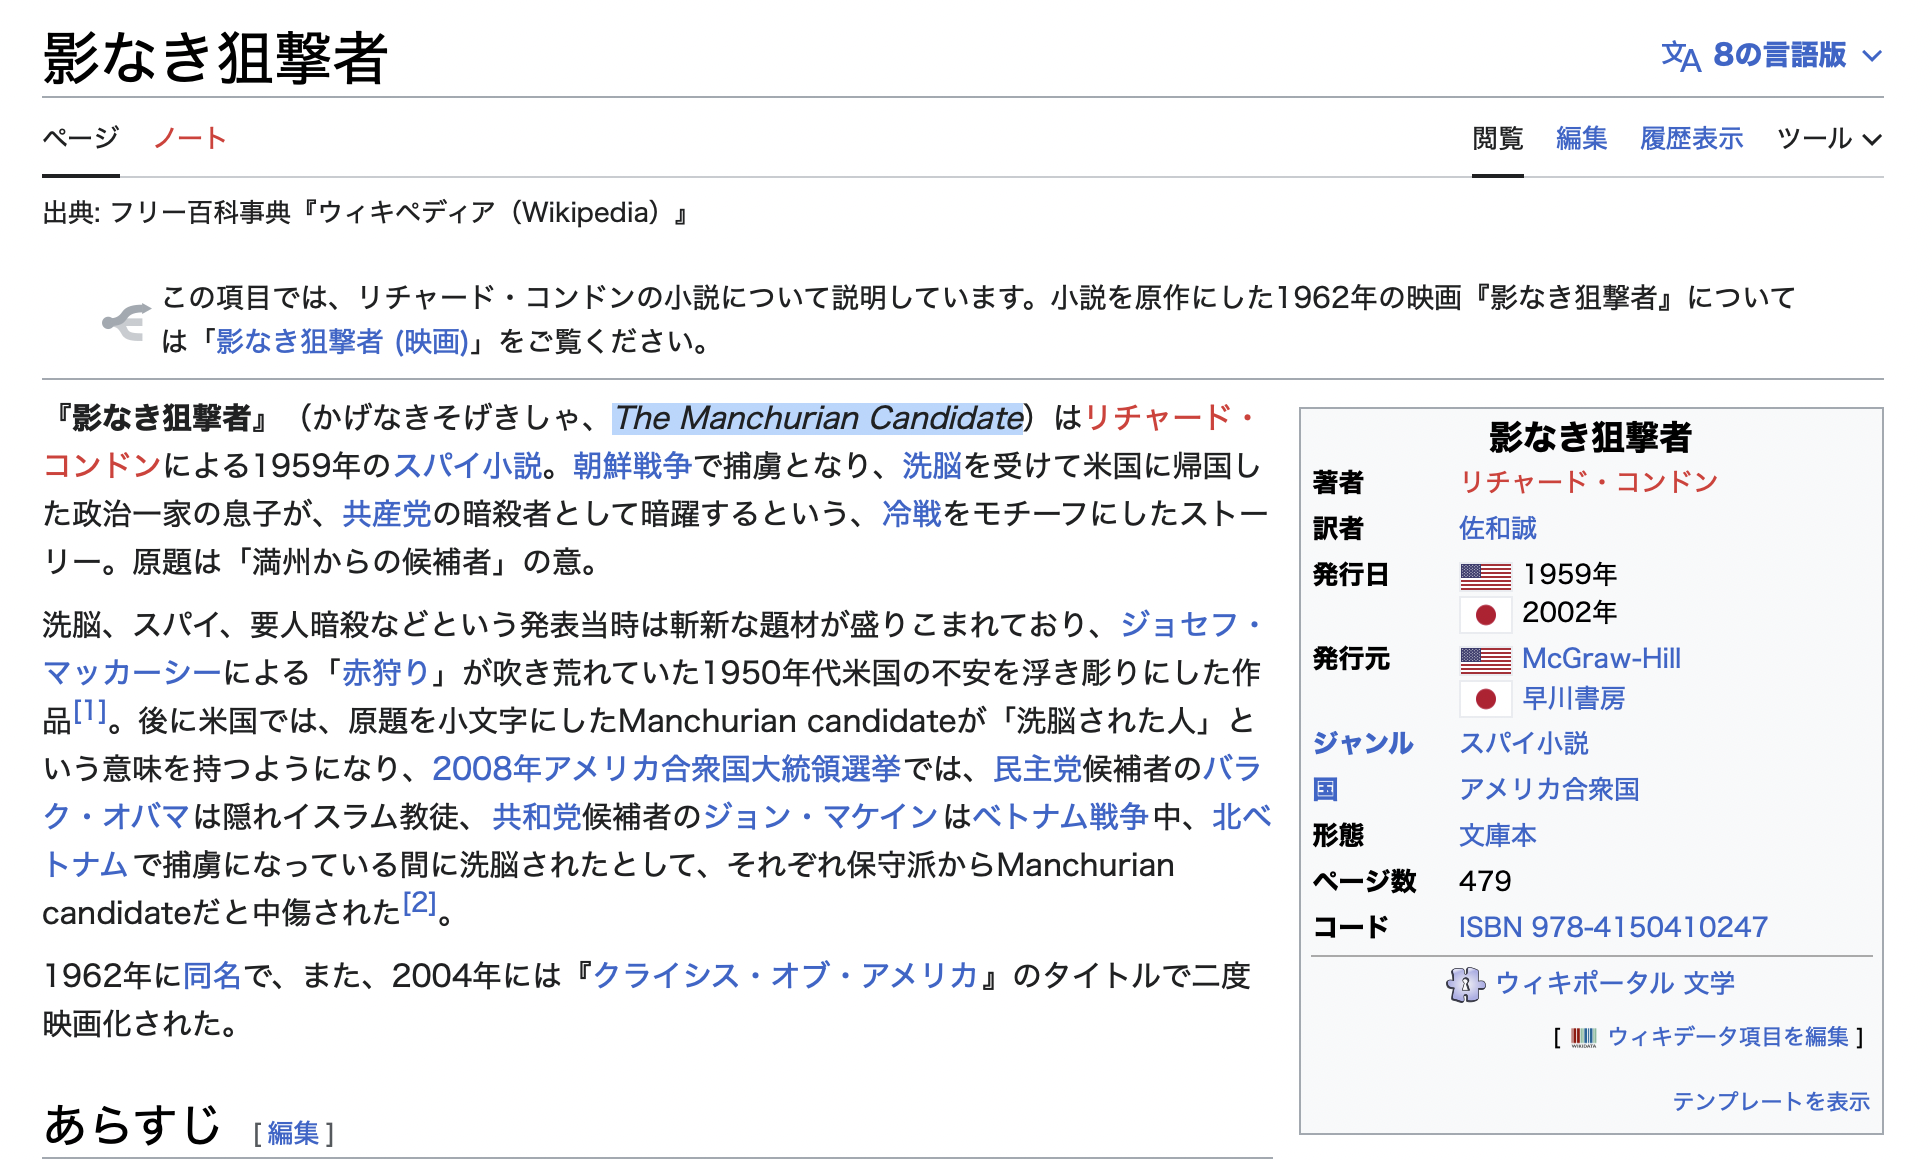Follow the 影なき狙撃者 (映画) link
This screenshot has width=1932, height=1160.
(x=342, y=342)
